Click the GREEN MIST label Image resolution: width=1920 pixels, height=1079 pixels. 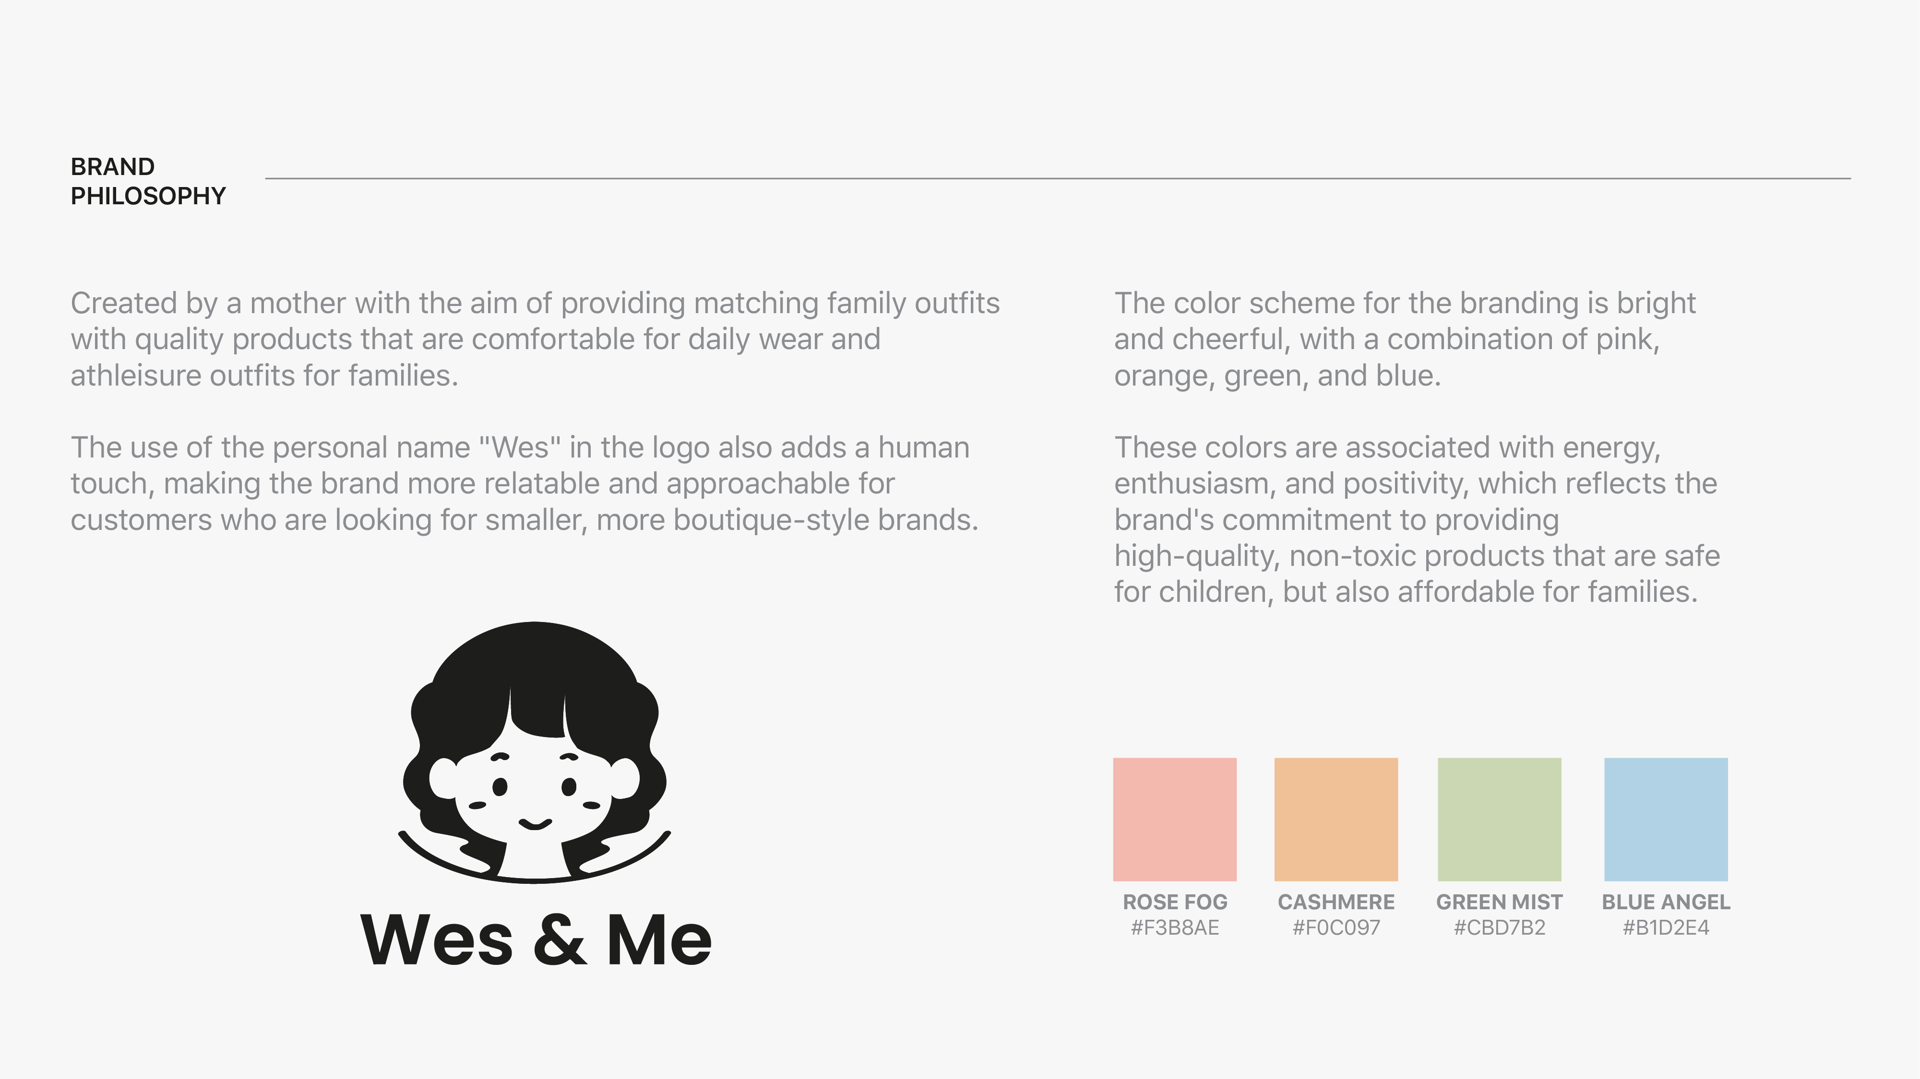1499,902
